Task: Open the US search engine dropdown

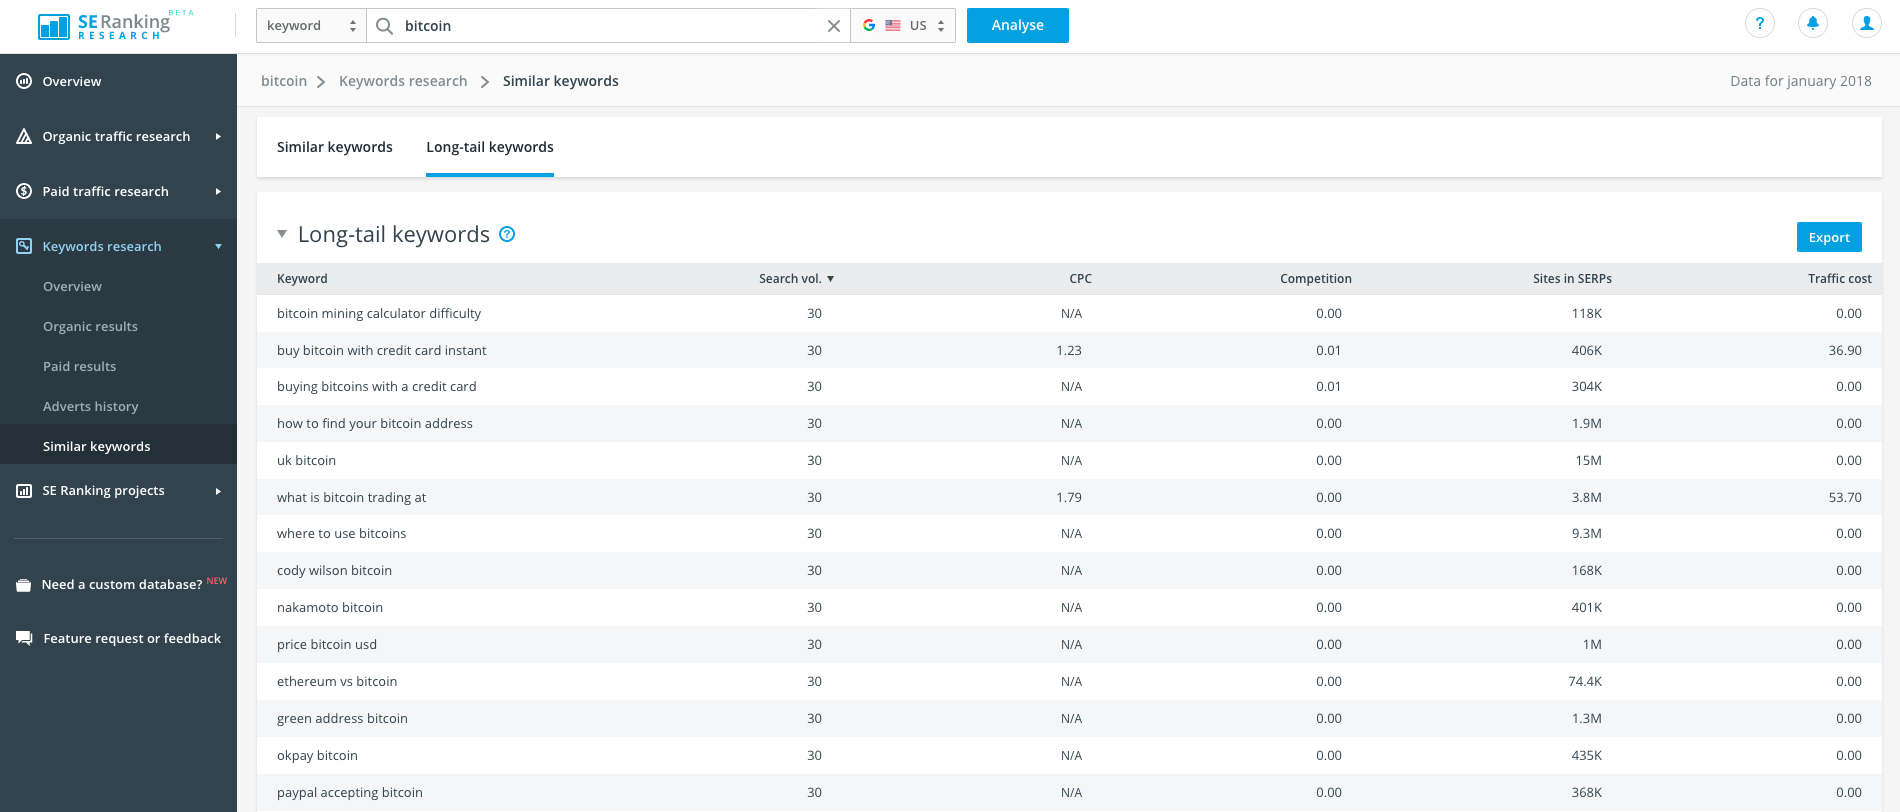Action: tap(903, 26)
